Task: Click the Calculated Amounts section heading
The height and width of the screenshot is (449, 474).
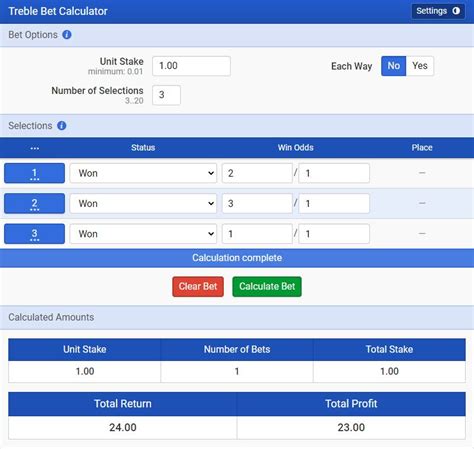Action: 51,317
